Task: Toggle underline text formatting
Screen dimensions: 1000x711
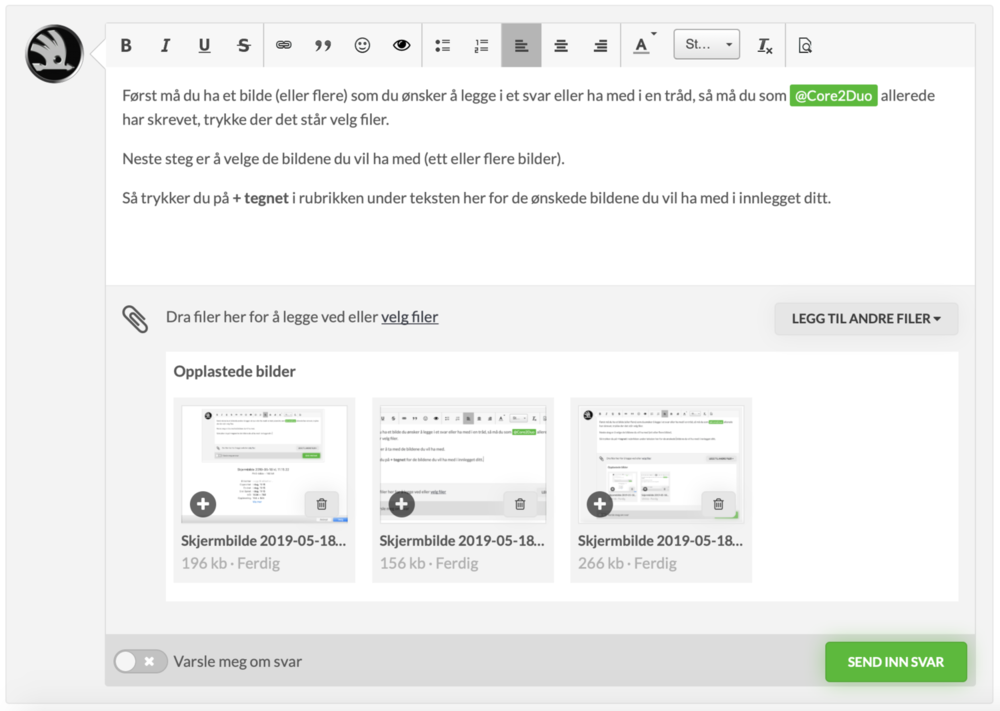Action: pyautogui.click(x=204, y=46)
